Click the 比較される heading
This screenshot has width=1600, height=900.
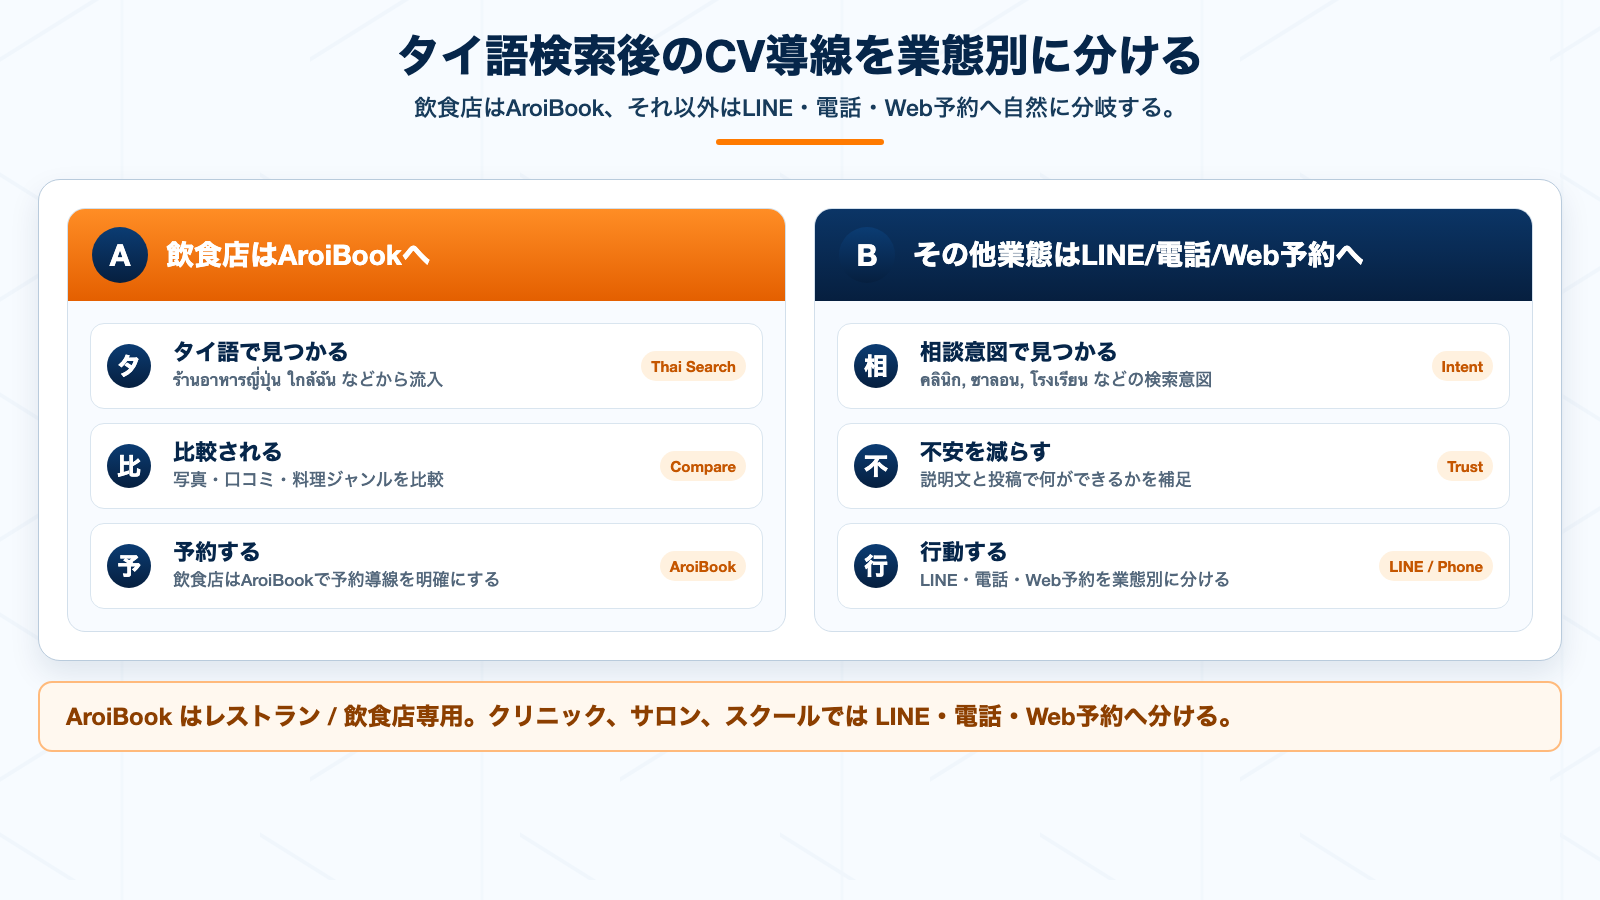(228, 452)
